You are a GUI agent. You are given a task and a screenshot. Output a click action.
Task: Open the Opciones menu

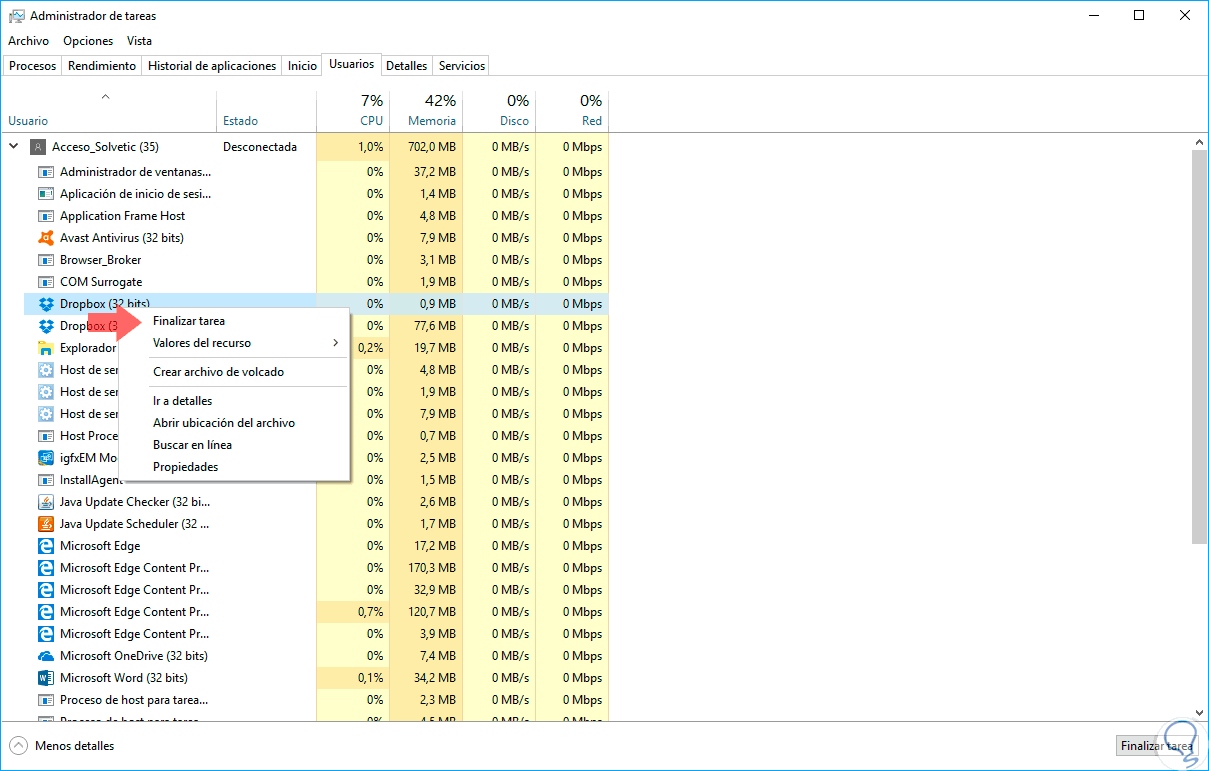[88, 41]
